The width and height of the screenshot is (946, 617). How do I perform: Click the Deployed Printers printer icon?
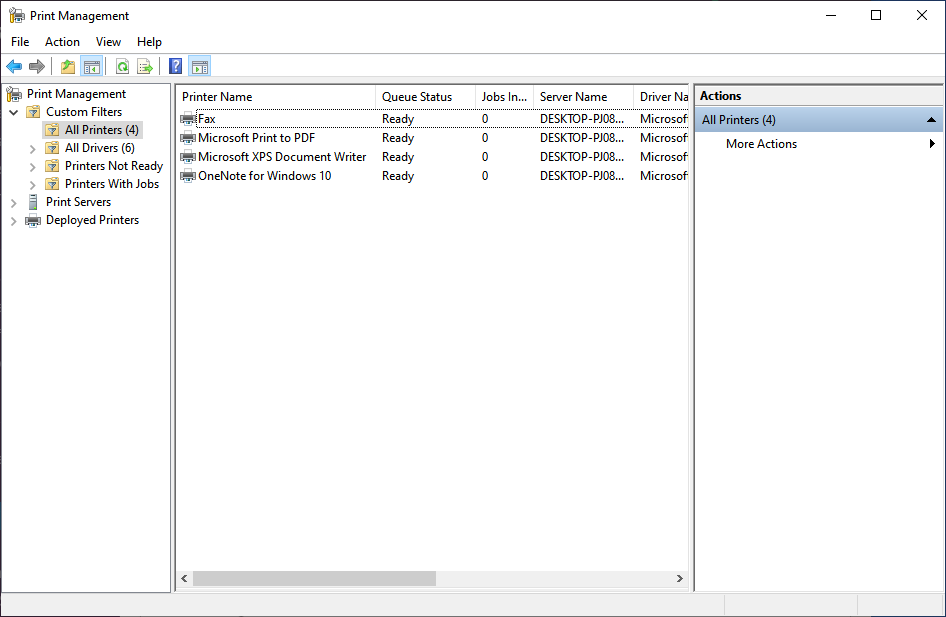(33, 221)
